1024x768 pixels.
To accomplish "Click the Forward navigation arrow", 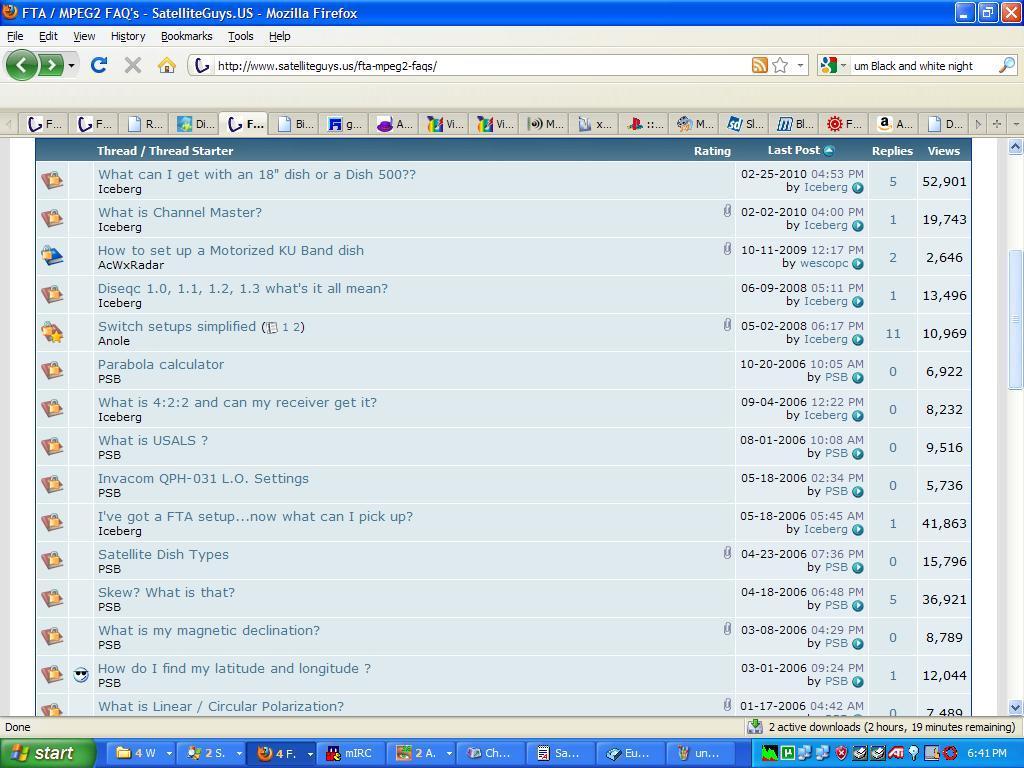I will click(51, 65).
